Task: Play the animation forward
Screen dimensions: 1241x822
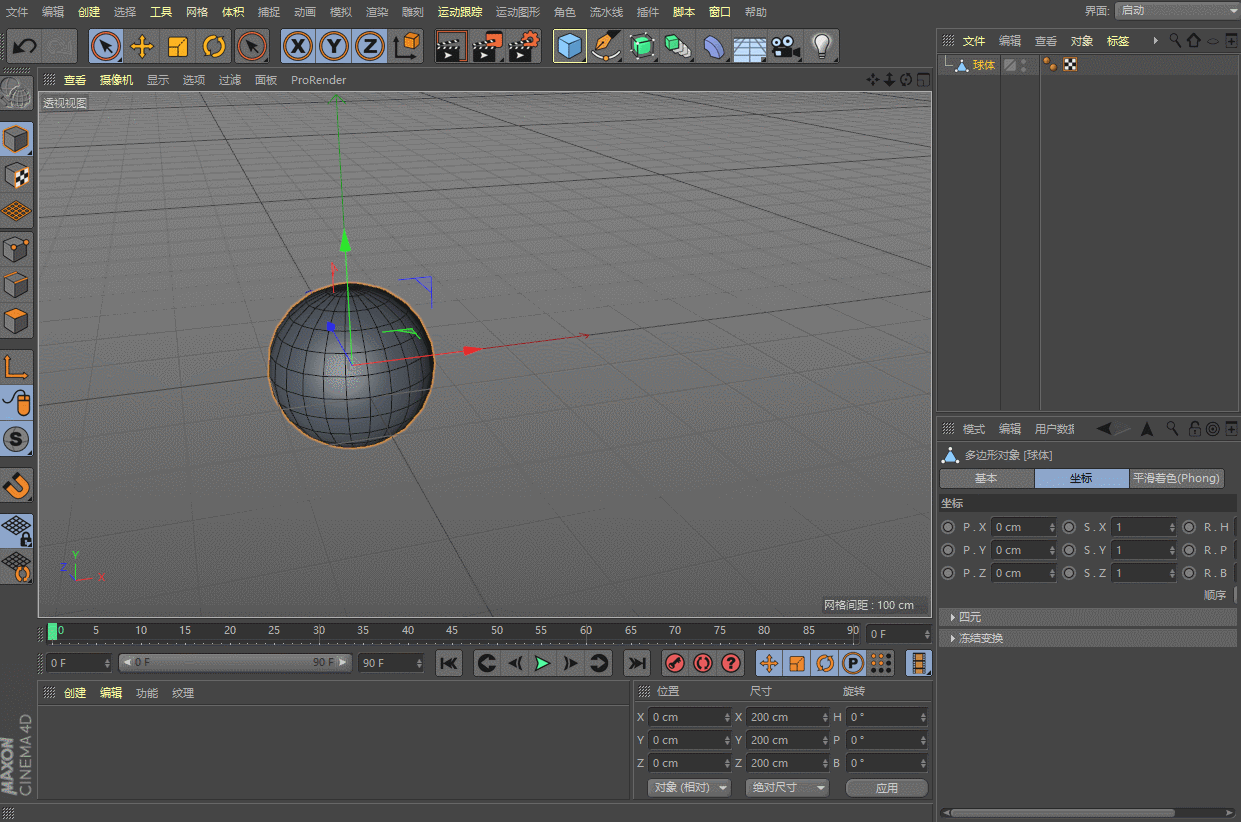Action: pos(542,663)
